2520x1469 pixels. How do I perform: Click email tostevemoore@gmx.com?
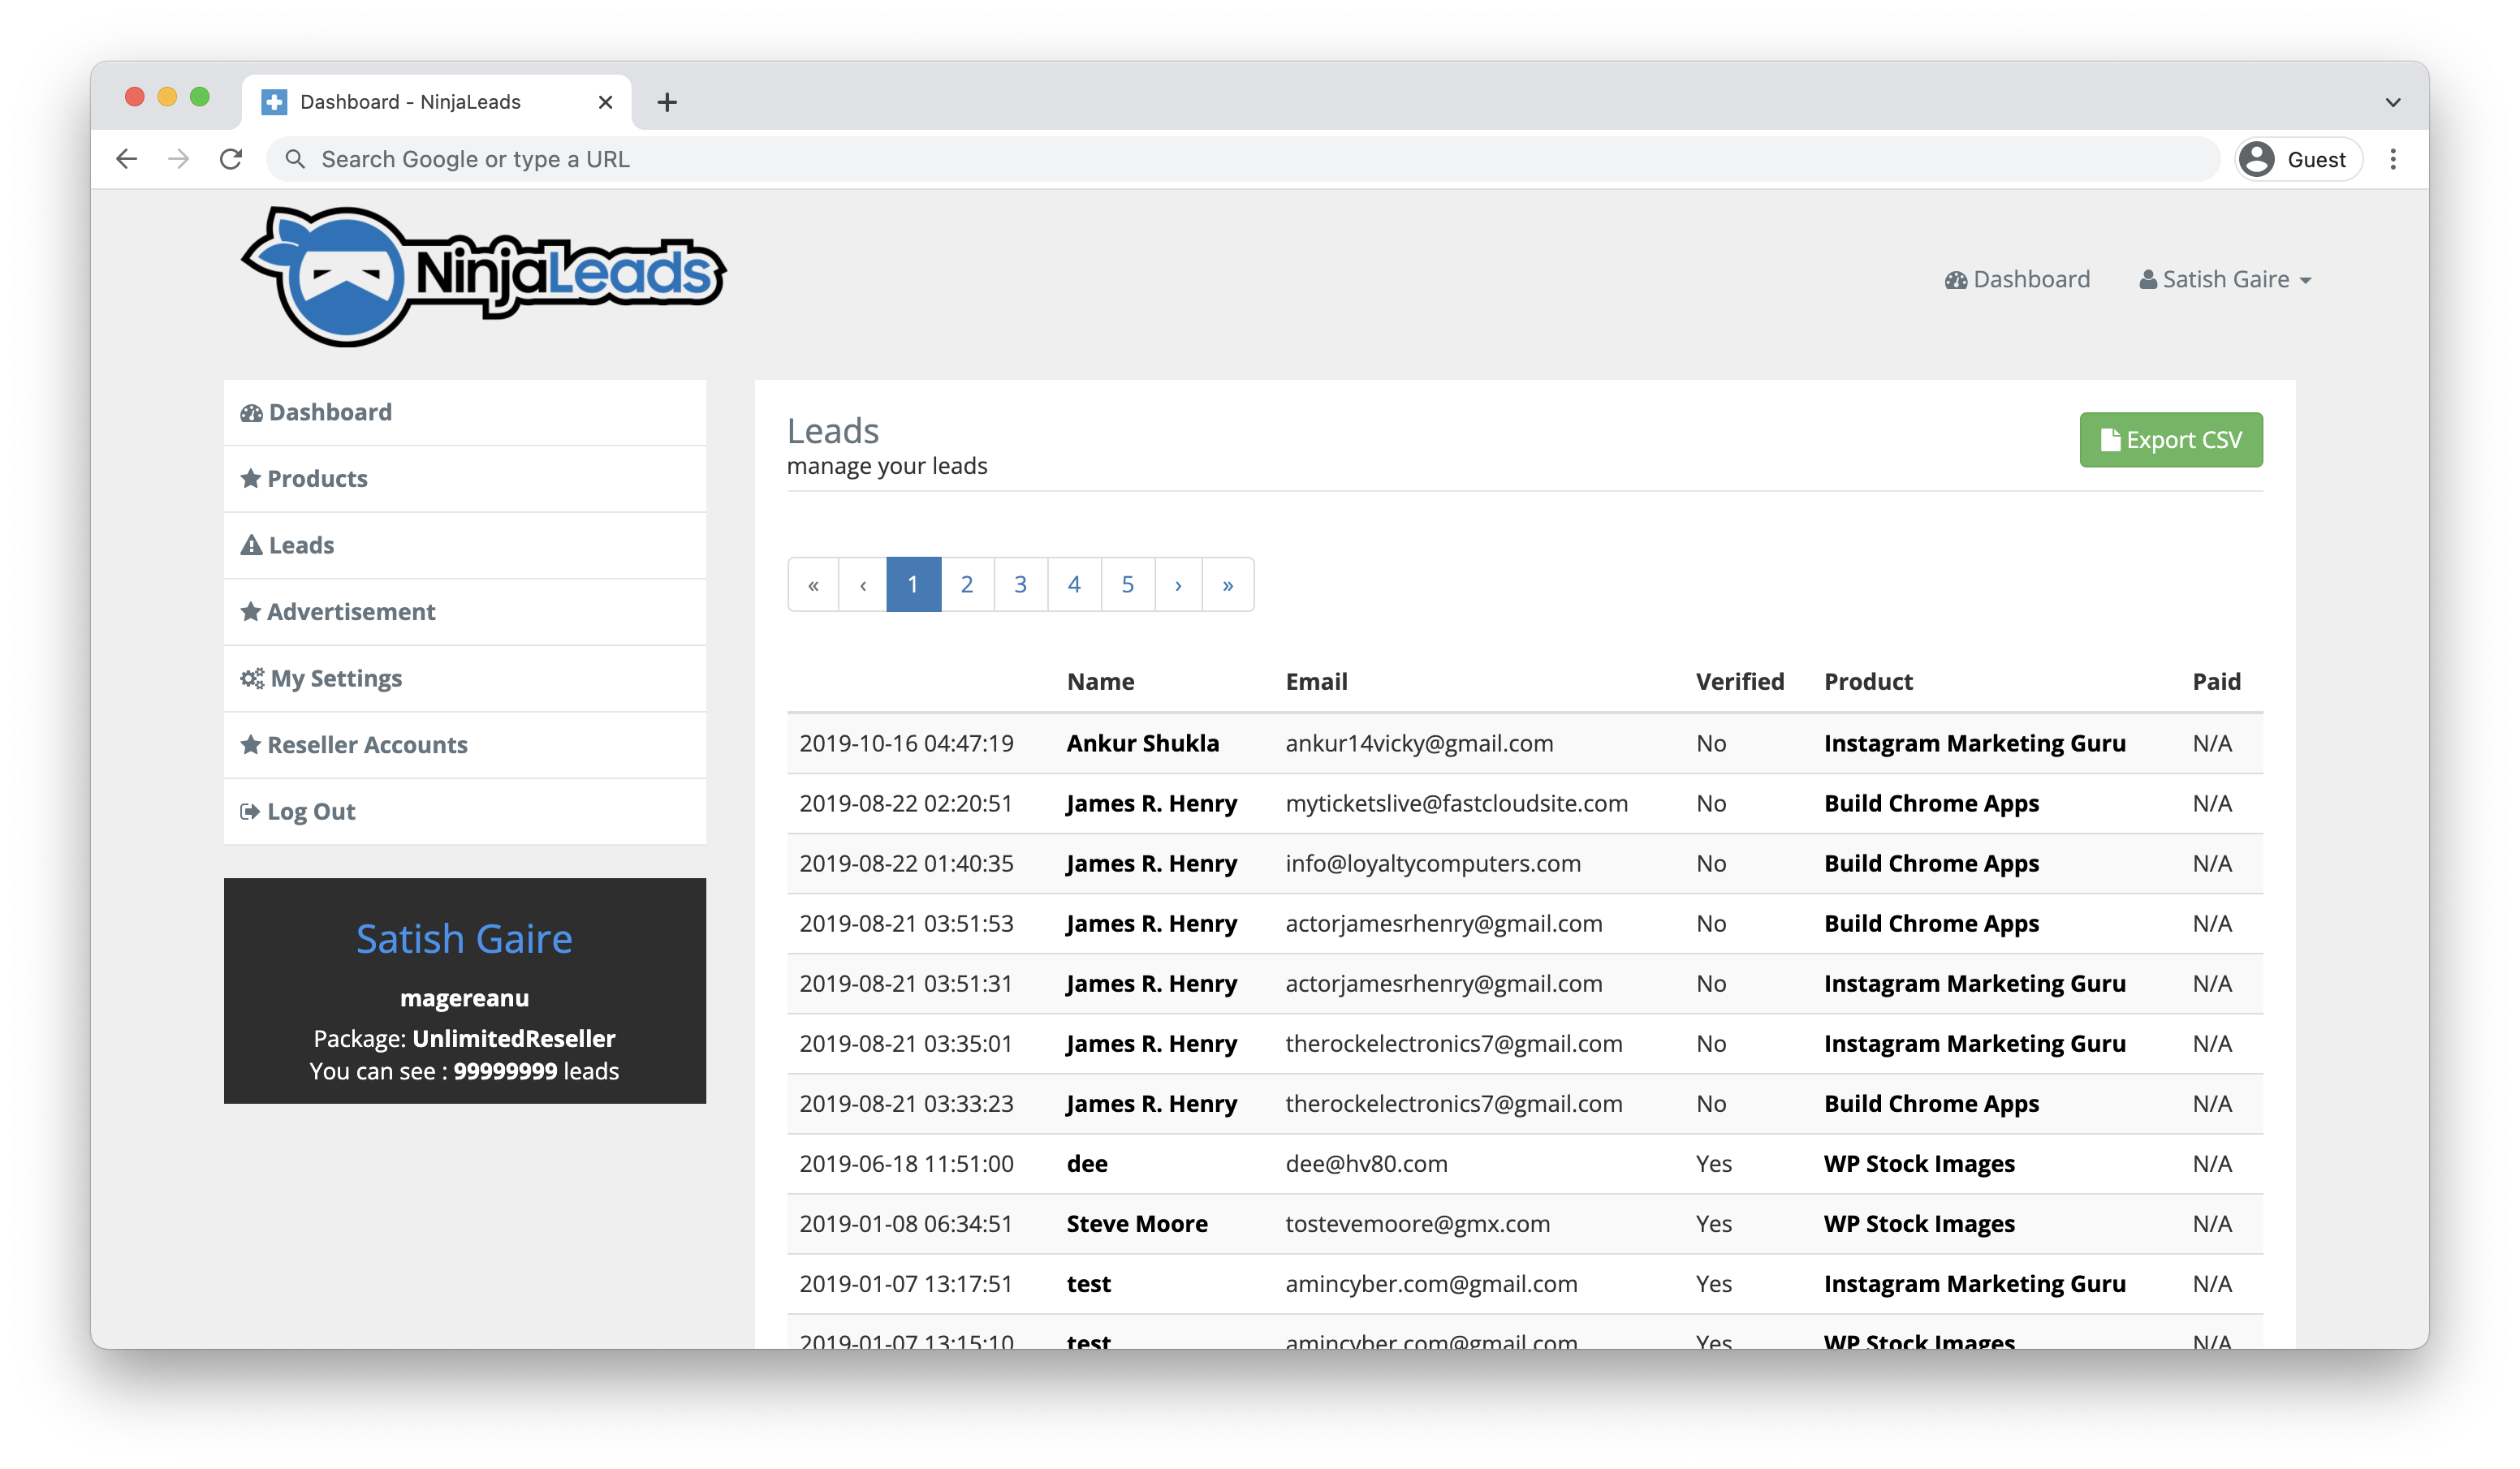coord(1417,1223)
